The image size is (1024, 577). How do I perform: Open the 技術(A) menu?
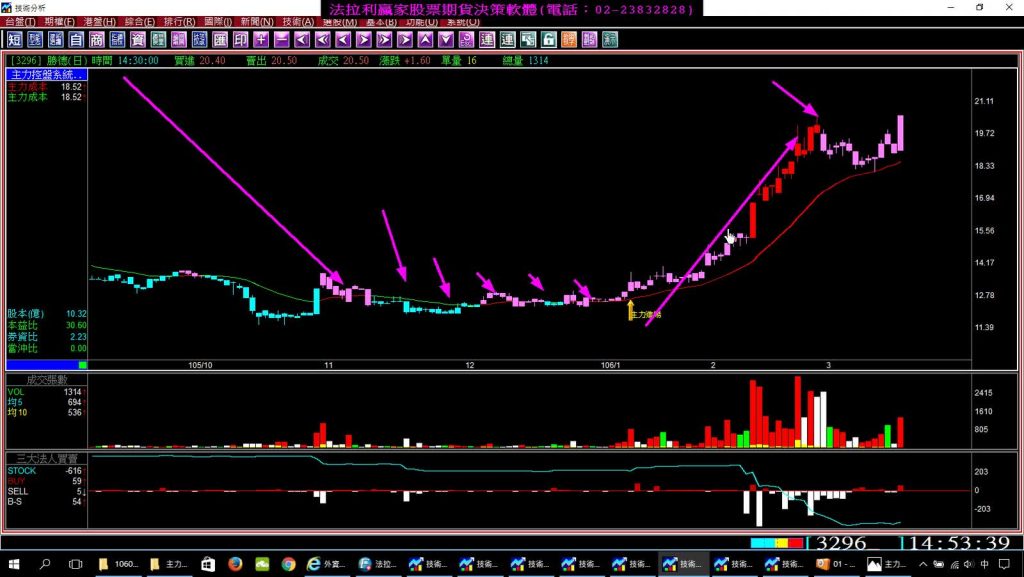(x=296, y=21)
